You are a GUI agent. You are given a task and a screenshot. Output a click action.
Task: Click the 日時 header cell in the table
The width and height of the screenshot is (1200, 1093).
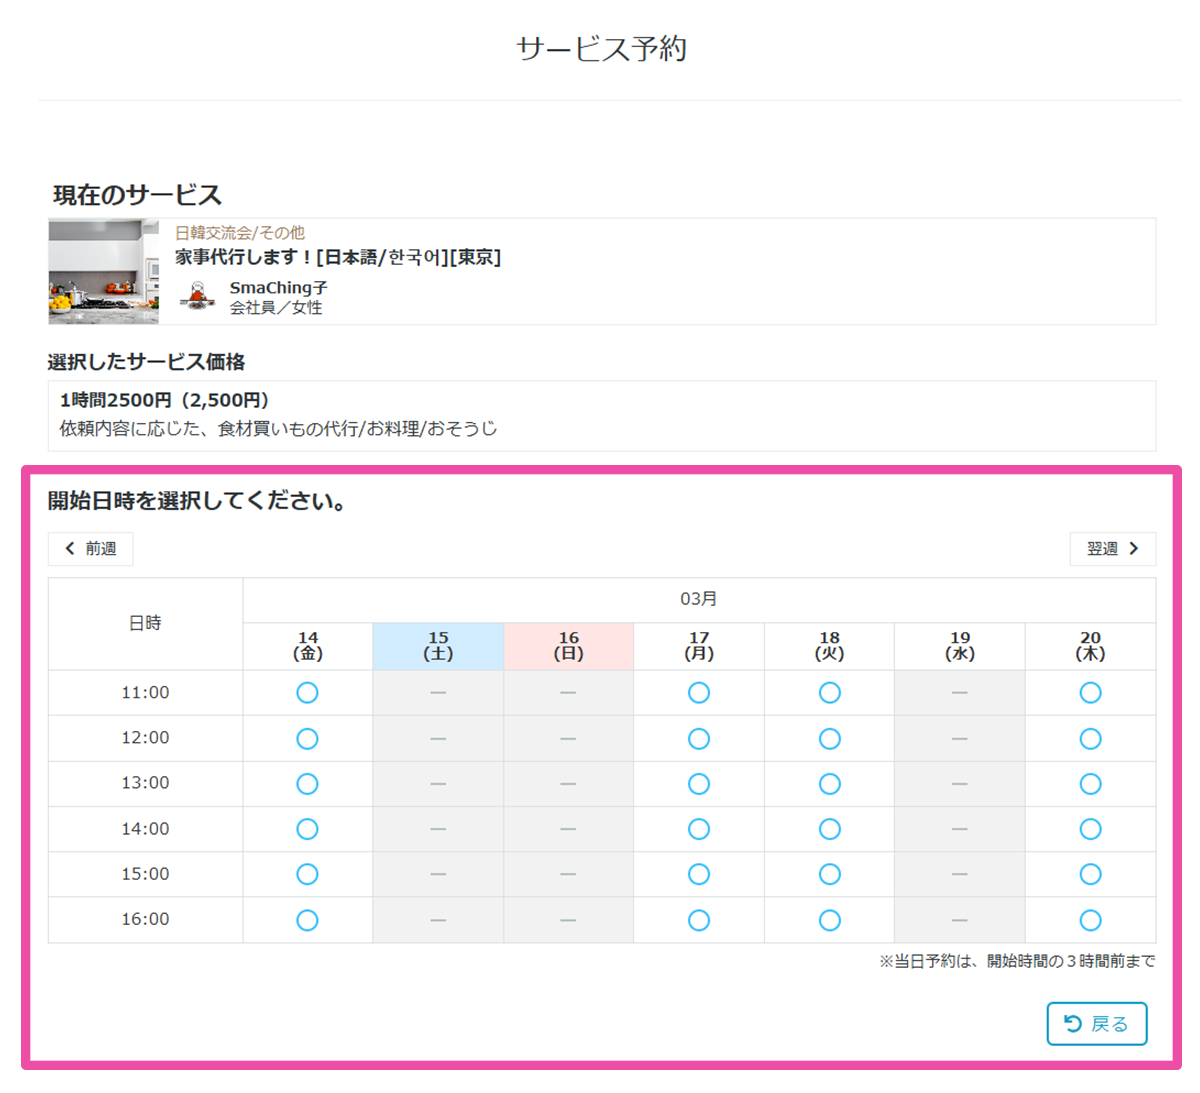144,621
